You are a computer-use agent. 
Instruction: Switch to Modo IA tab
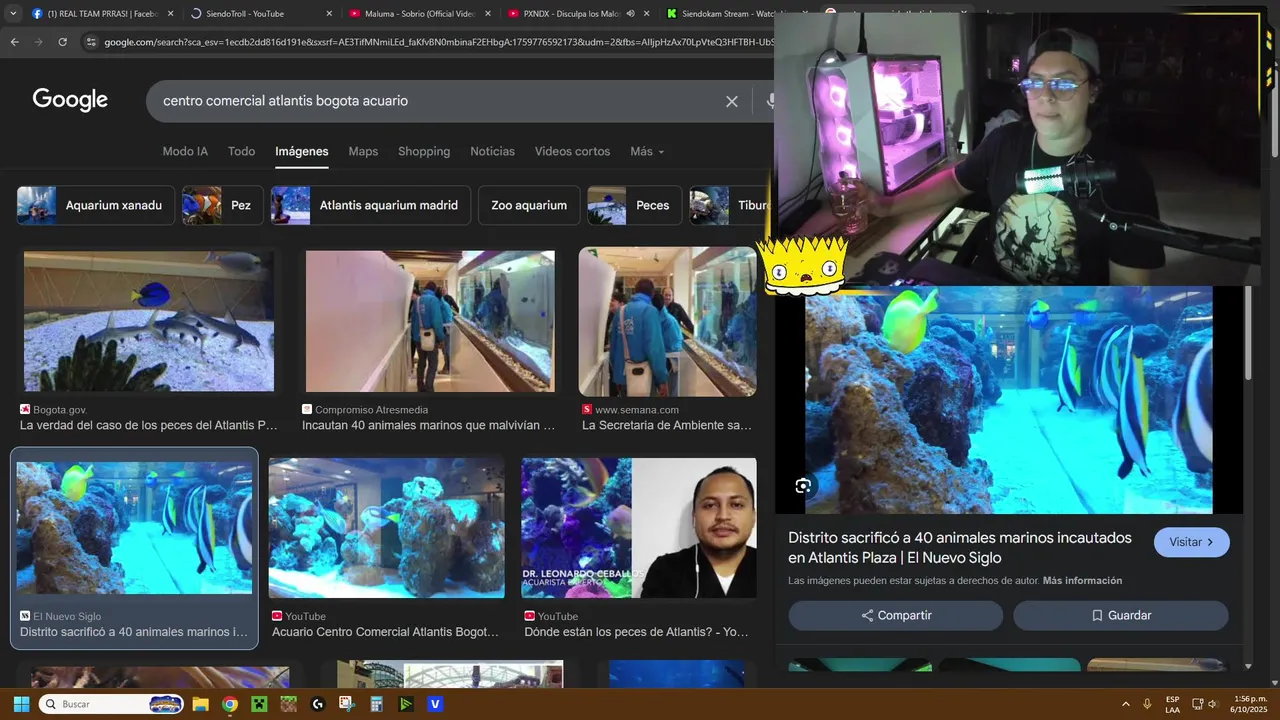185,151
